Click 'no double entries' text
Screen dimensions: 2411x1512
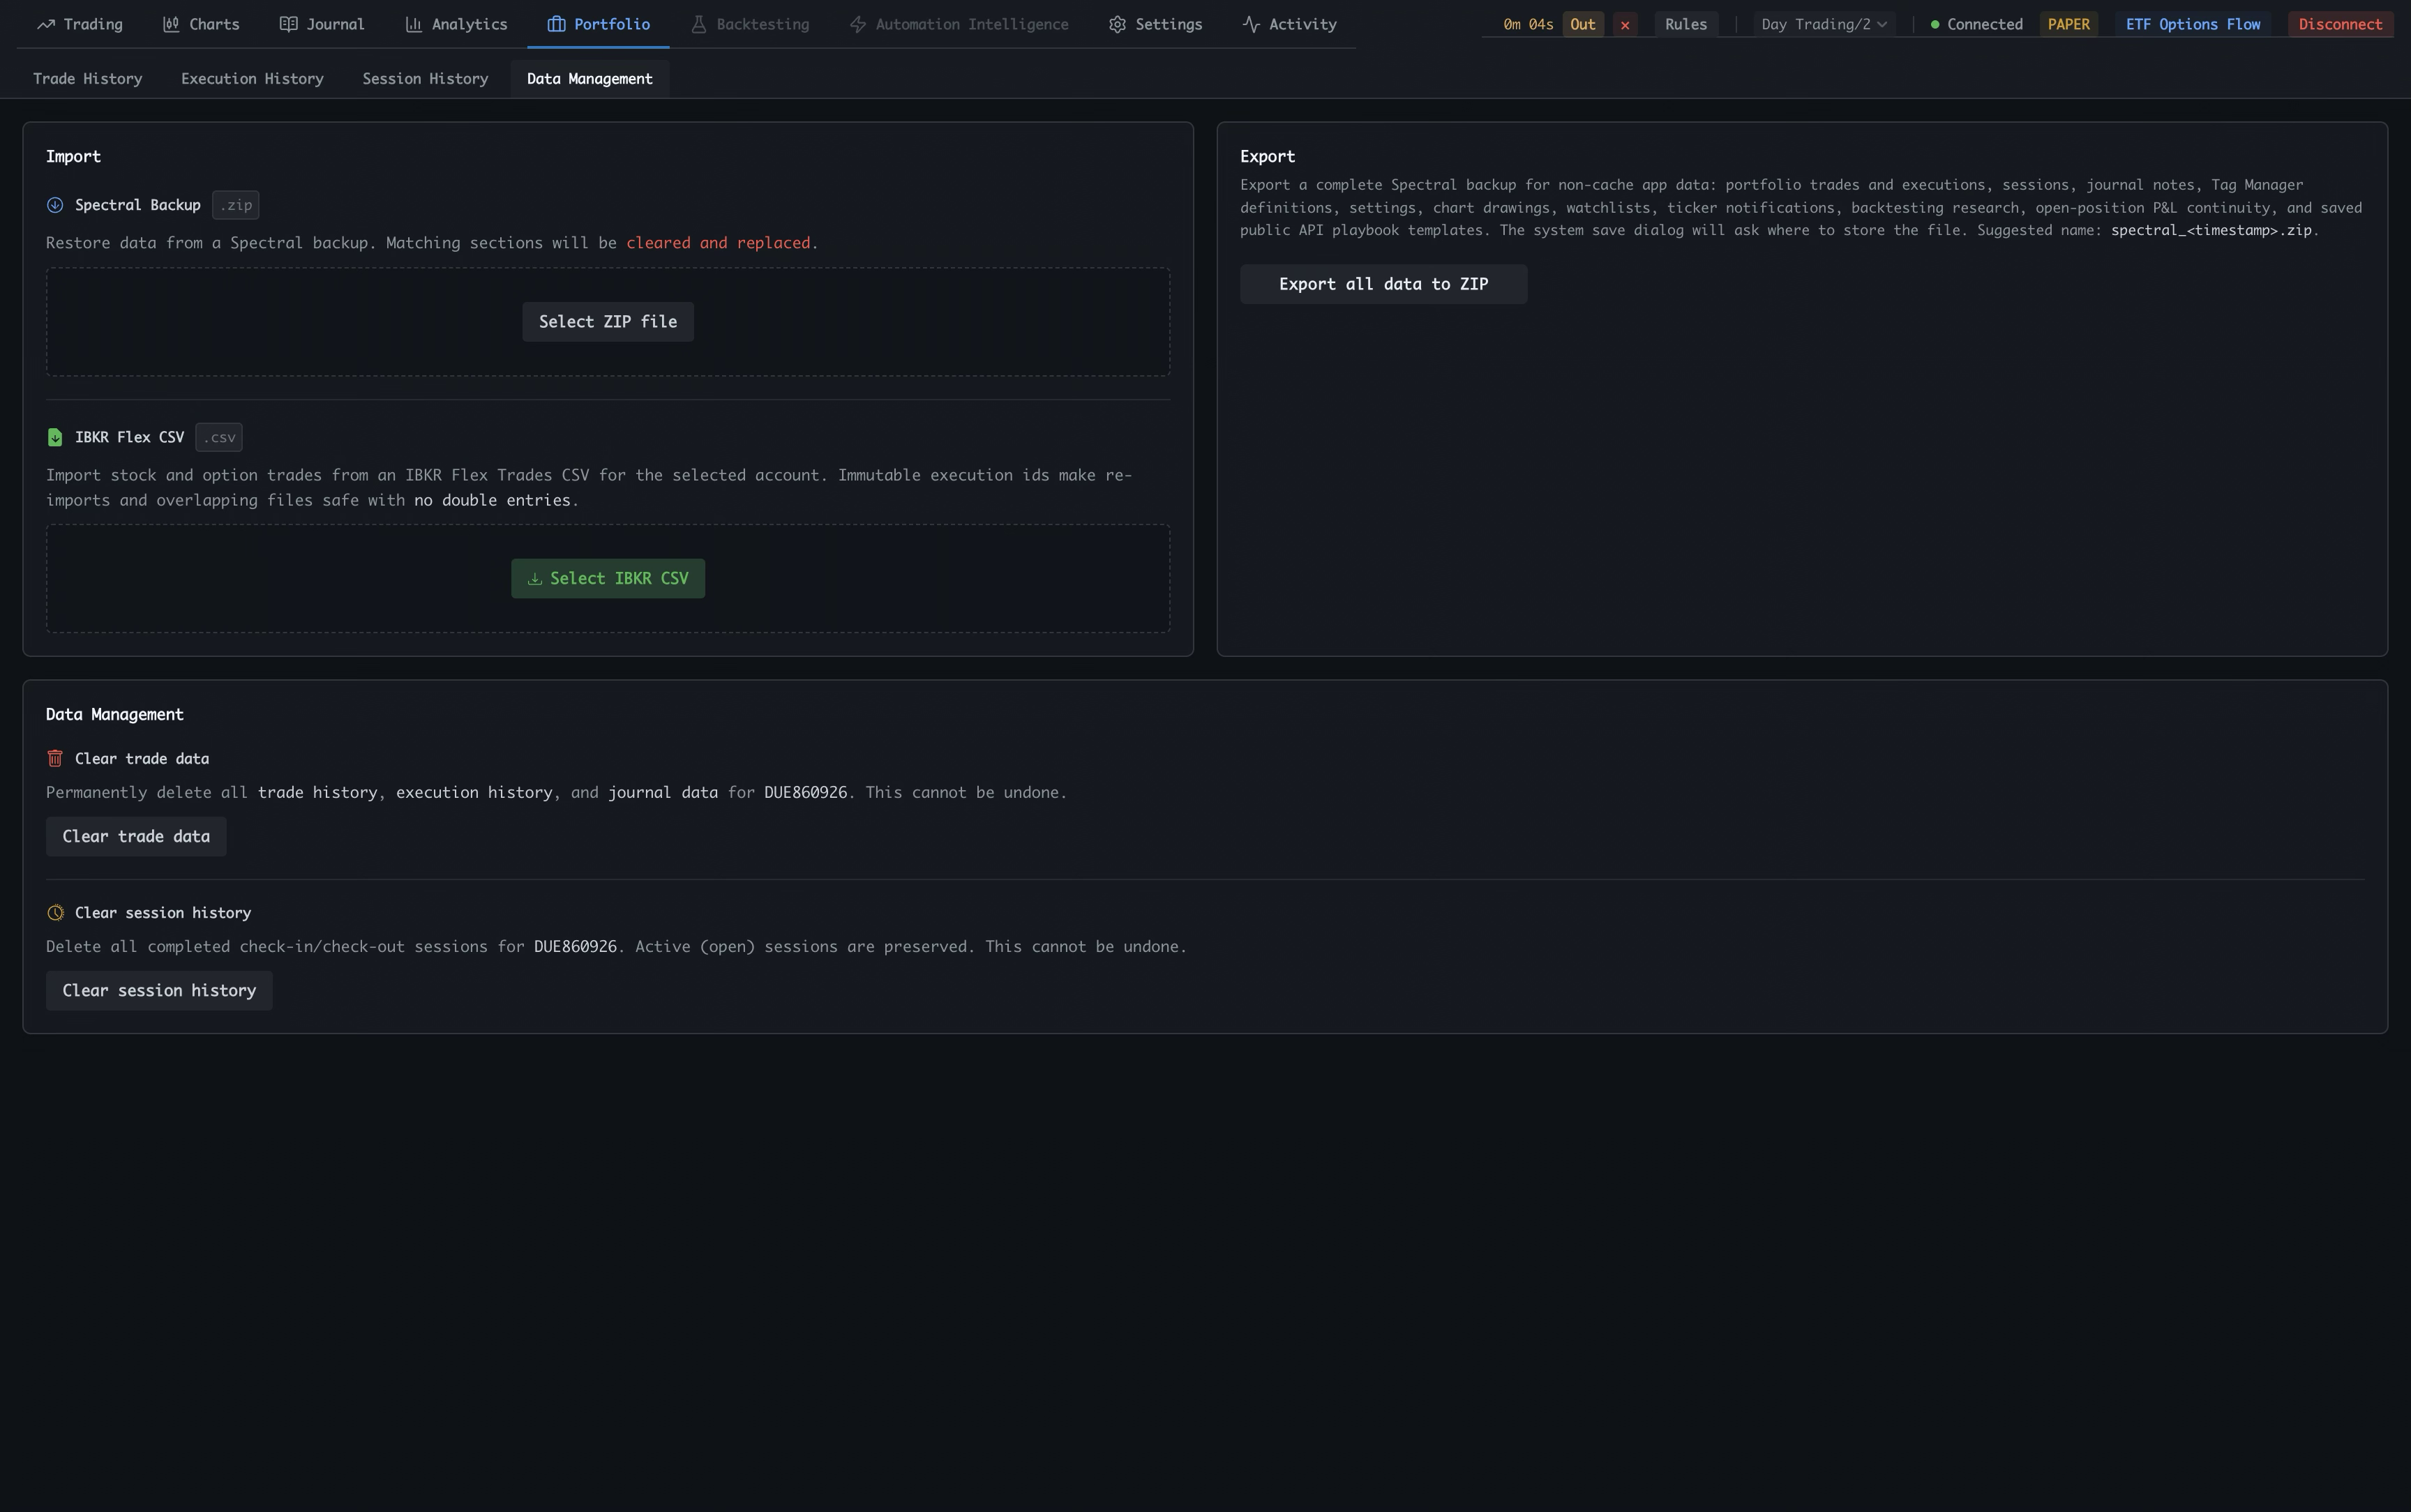click(492, 500)
